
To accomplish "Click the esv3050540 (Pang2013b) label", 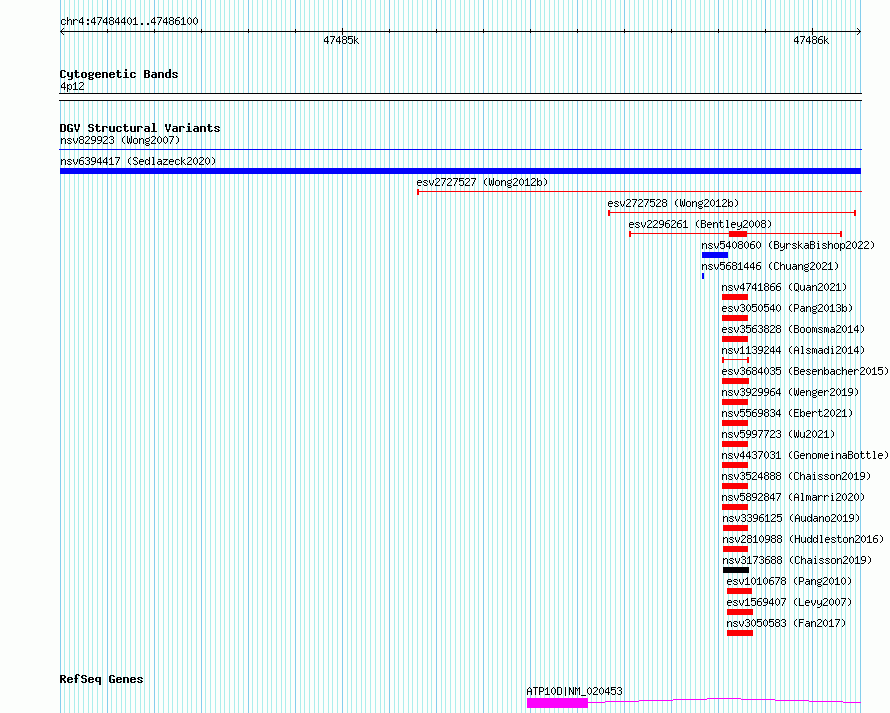I will coord(787,308).
